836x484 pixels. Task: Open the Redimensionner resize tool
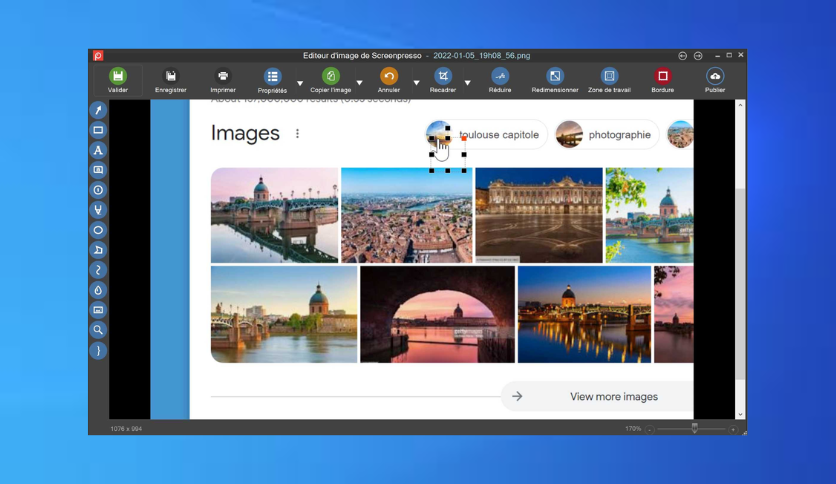point(554,76)
